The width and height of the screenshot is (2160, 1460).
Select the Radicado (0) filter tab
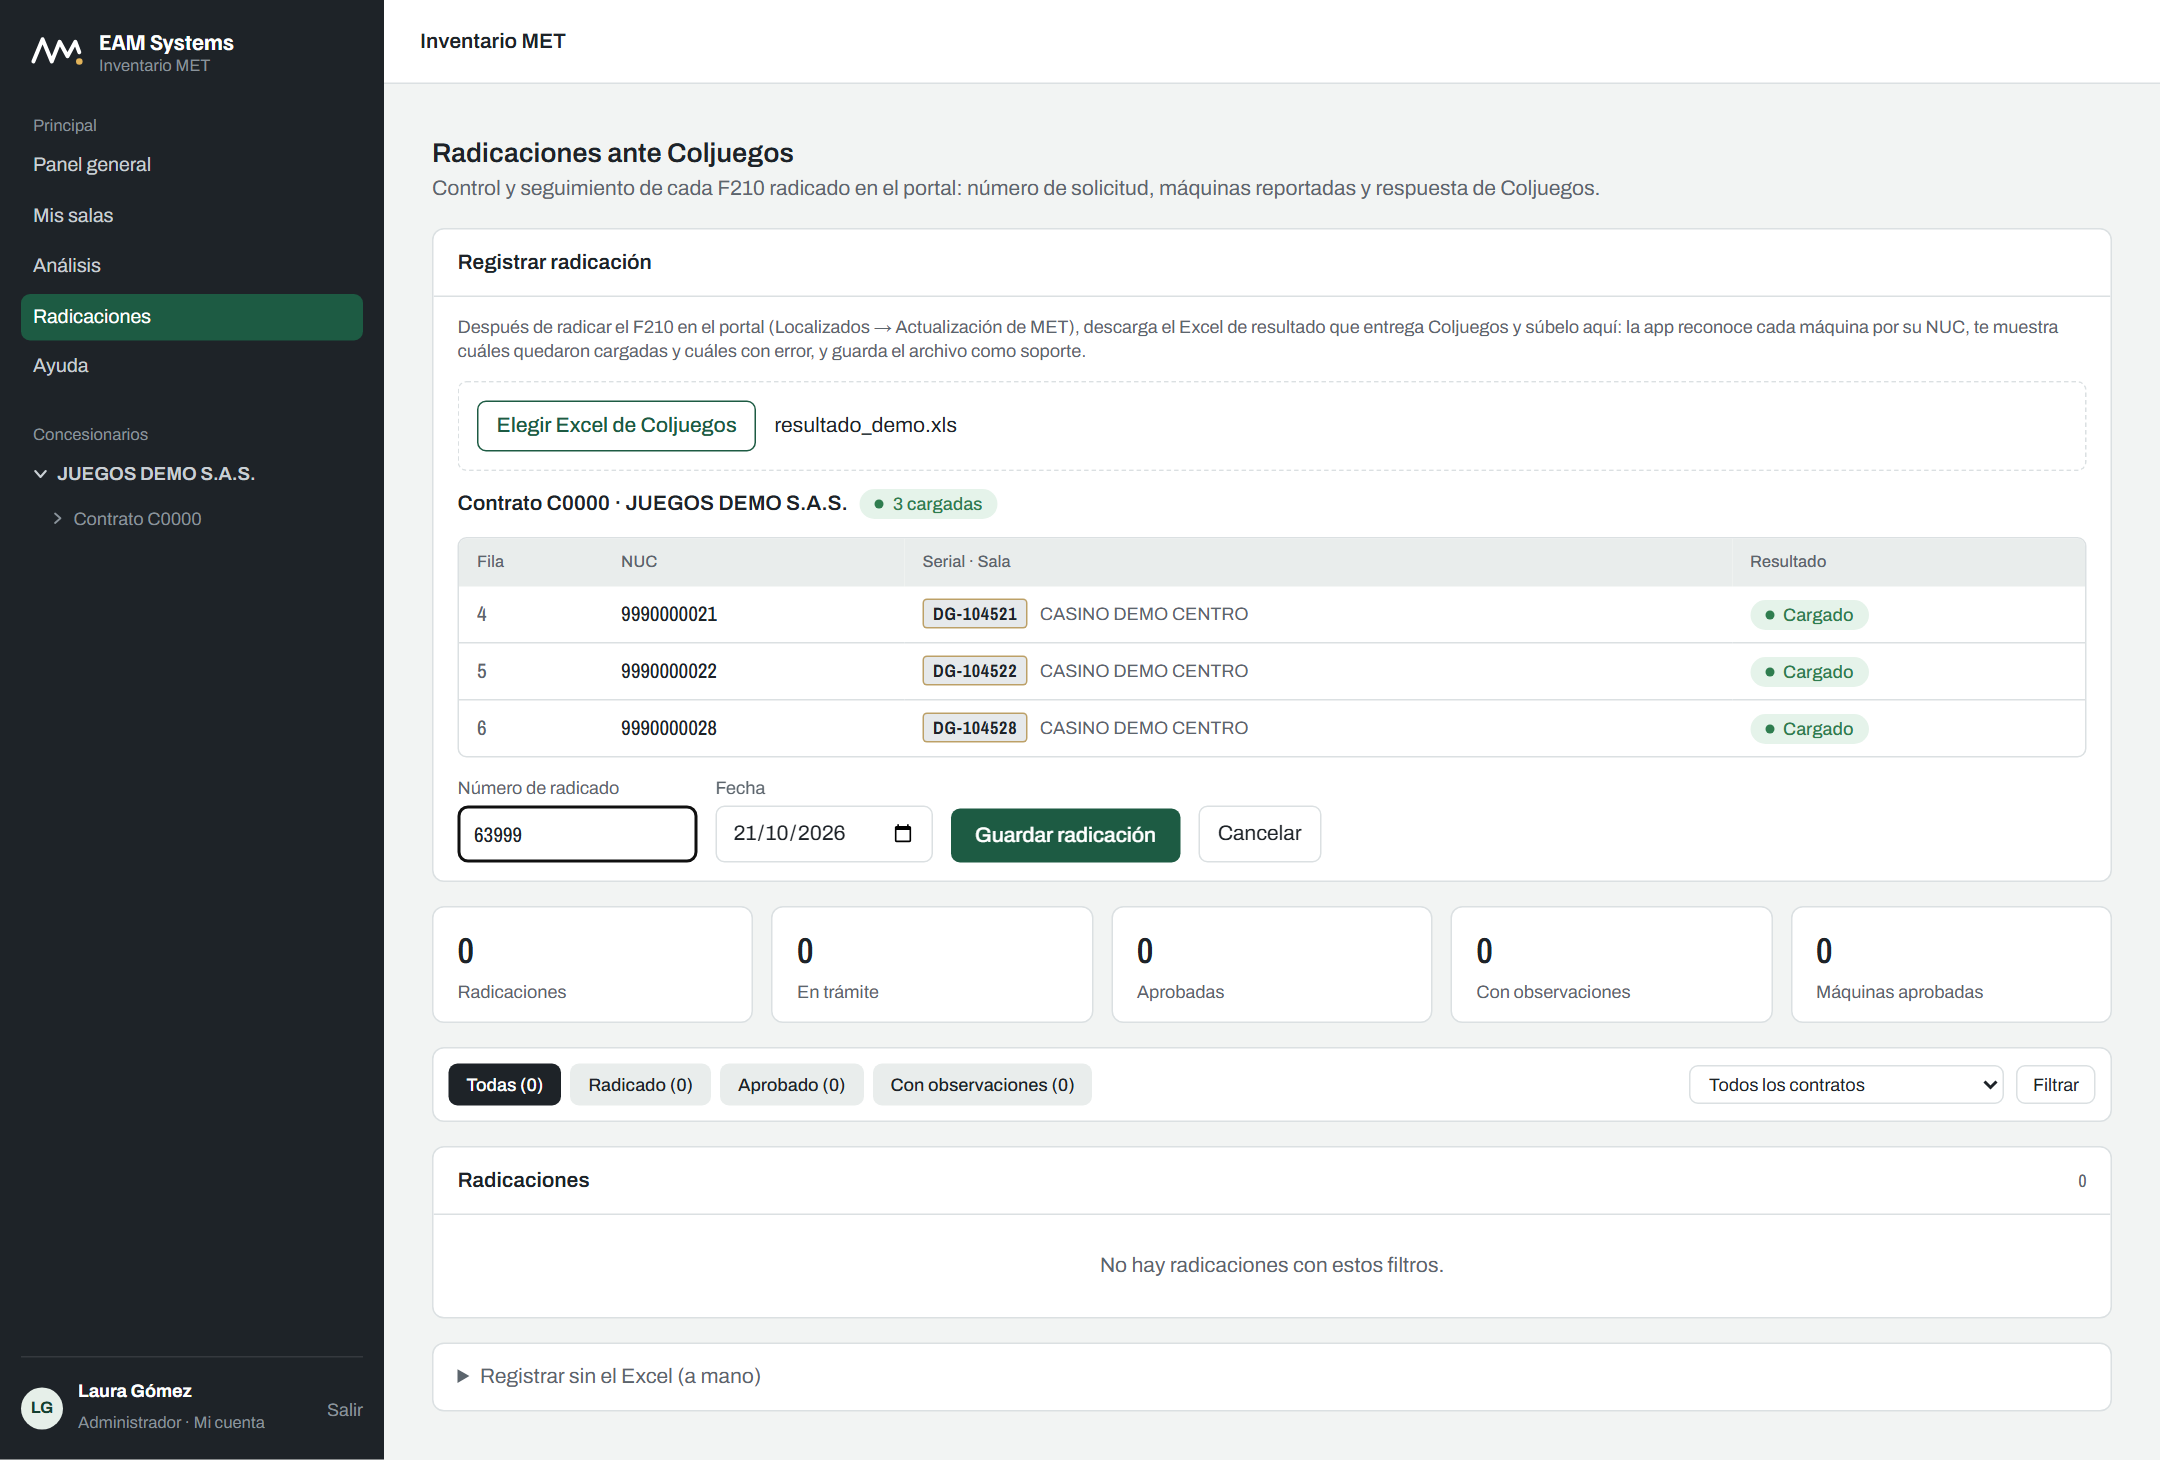coord(640,1085)
